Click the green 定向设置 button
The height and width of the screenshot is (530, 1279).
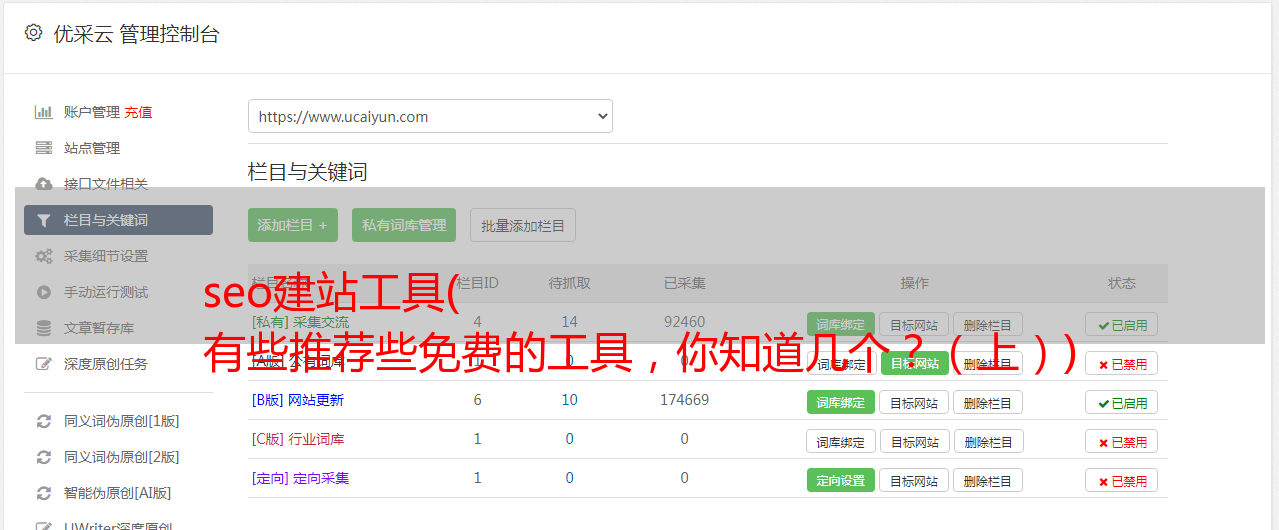[841, 480]
